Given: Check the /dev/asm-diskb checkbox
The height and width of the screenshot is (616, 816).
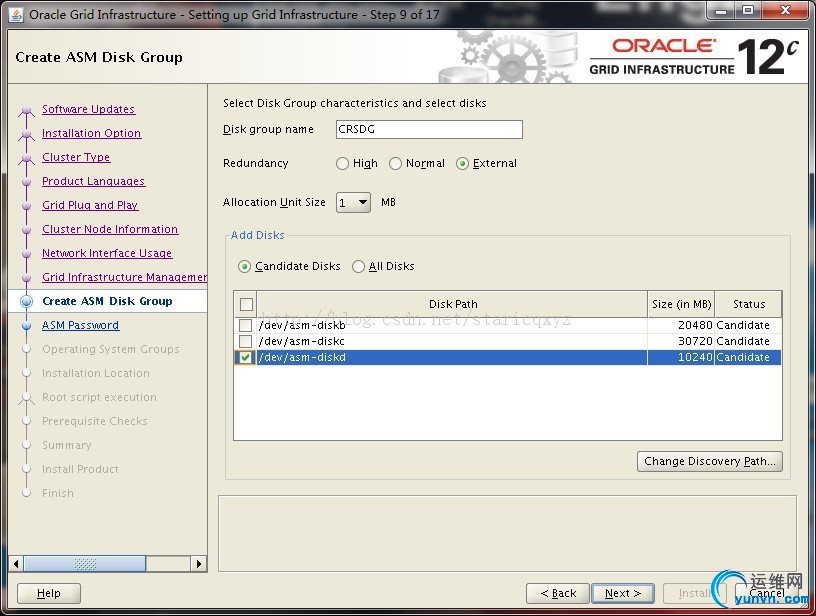Looking at the screenshot, I should 245,326.
